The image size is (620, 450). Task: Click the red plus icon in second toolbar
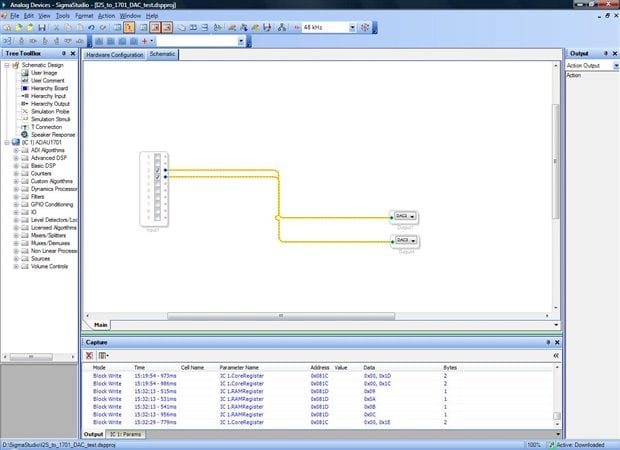(145, 41)
